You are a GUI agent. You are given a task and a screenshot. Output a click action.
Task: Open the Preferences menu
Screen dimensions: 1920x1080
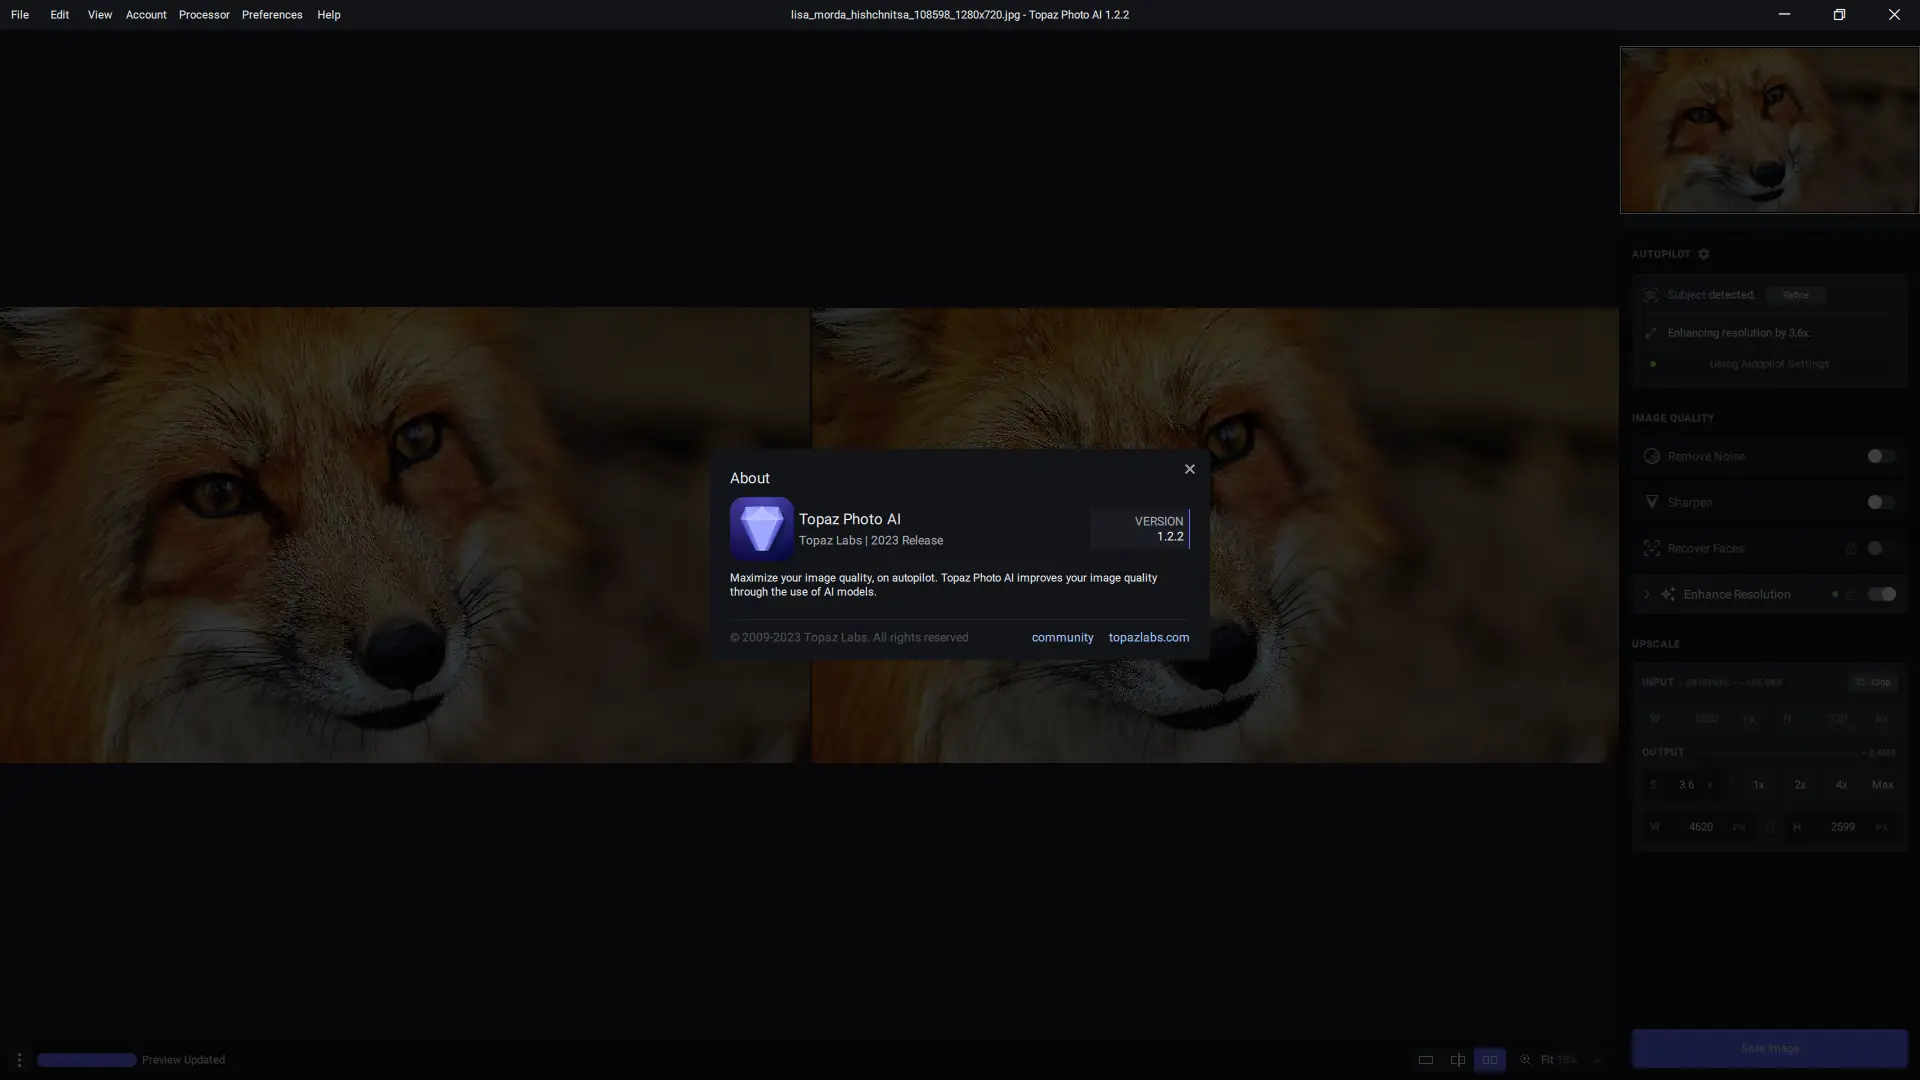[272, 15]
